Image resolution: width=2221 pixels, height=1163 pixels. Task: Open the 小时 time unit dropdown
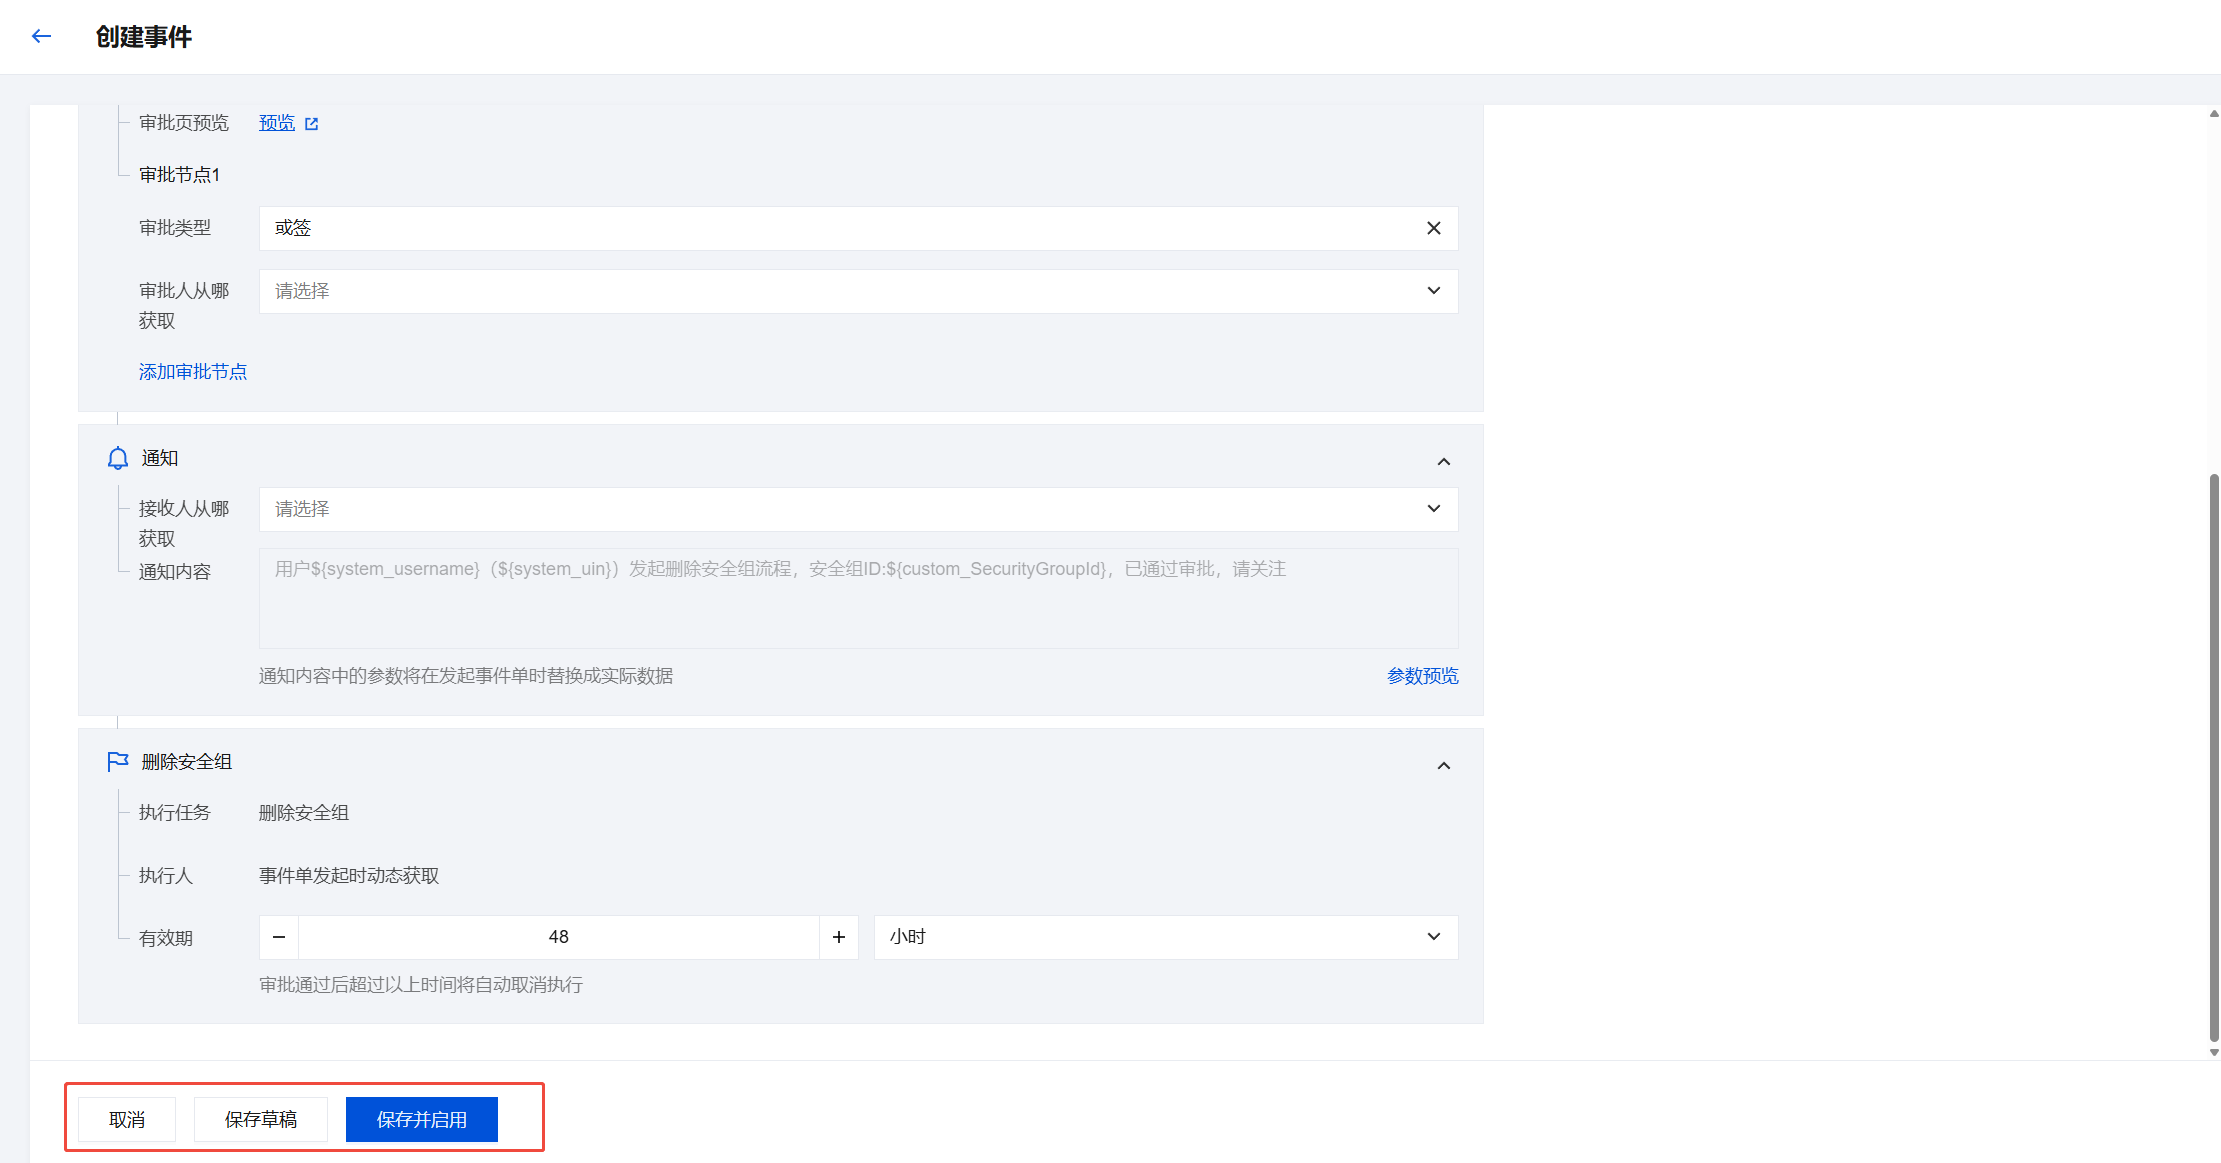tap(1165, 937)
